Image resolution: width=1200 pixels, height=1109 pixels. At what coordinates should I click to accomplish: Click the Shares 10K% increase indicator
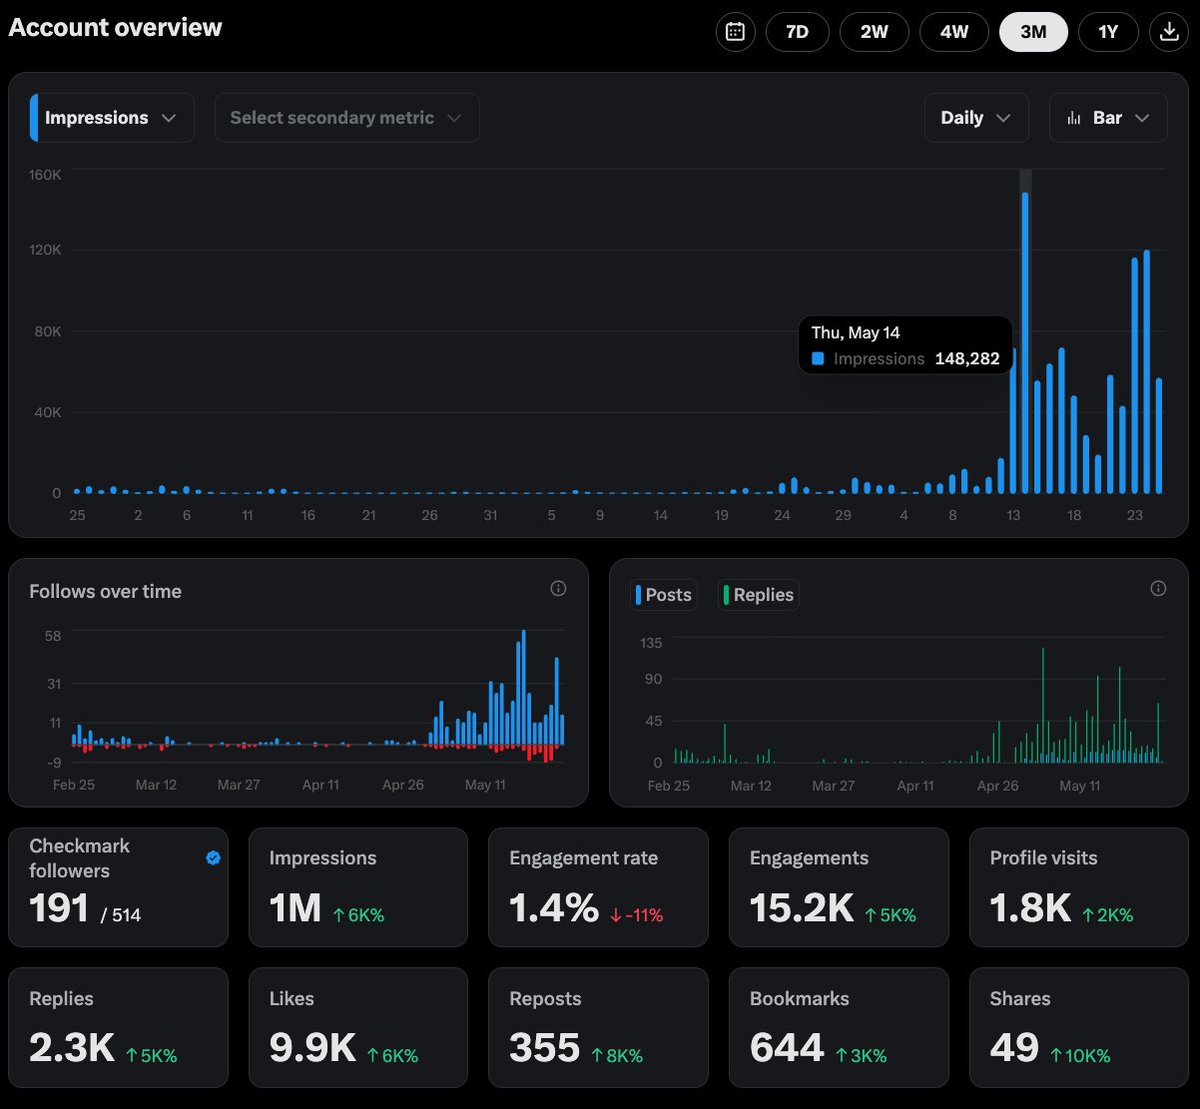1080,1055
